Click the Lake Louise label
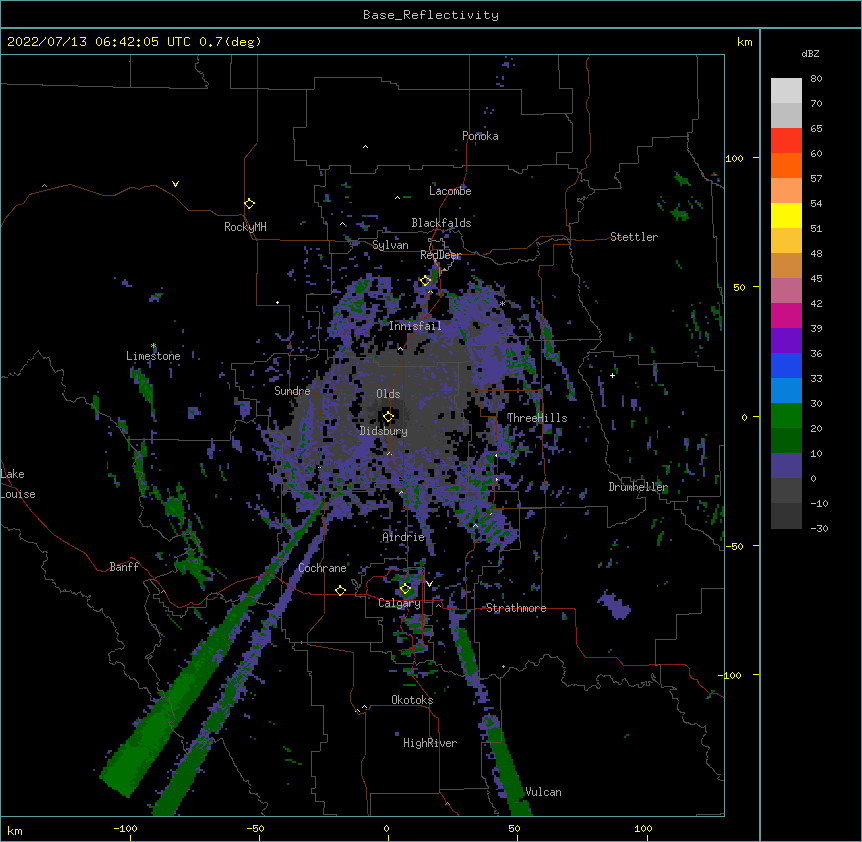The height and width of the screenshot is (842, 862). [x=18, y=484]
